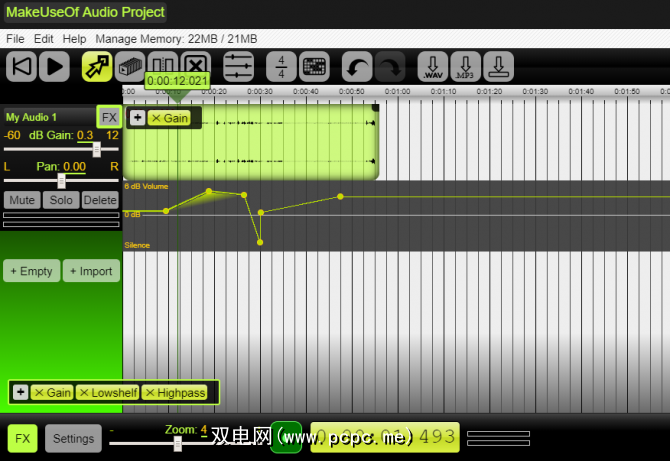Start playback with the play button
Screen dimensions: 670x461
coord(54,67)
